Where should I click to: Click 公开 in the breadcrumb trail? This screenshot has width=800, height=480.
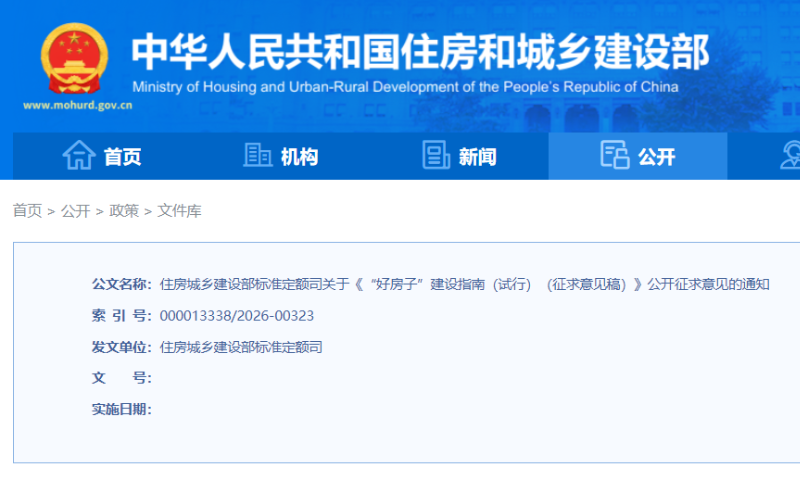75,211
